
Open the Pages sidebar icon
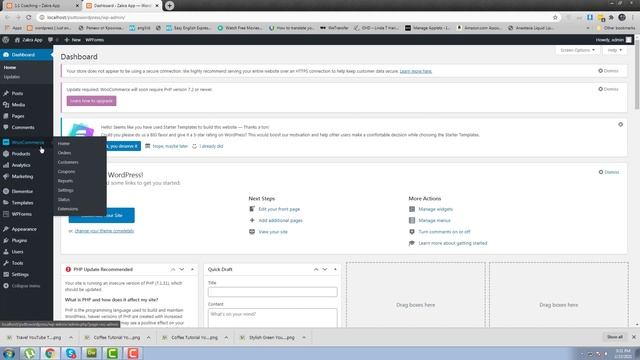(6, 116)
